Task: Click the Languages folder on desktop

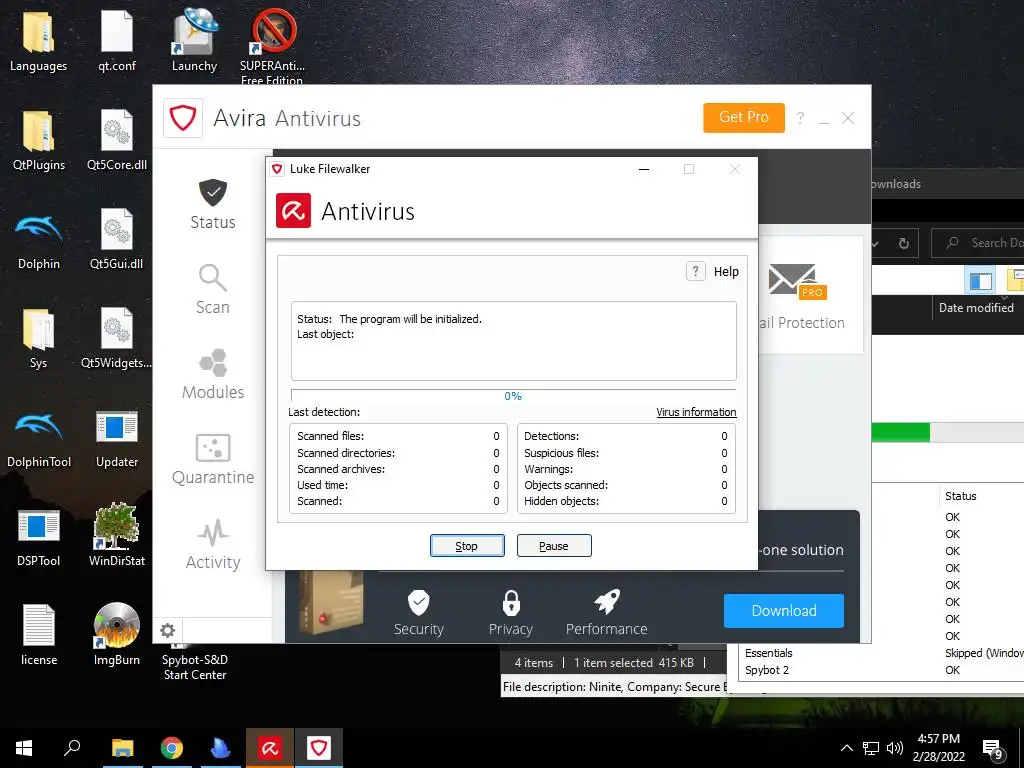Action: (x=39, y=40)
